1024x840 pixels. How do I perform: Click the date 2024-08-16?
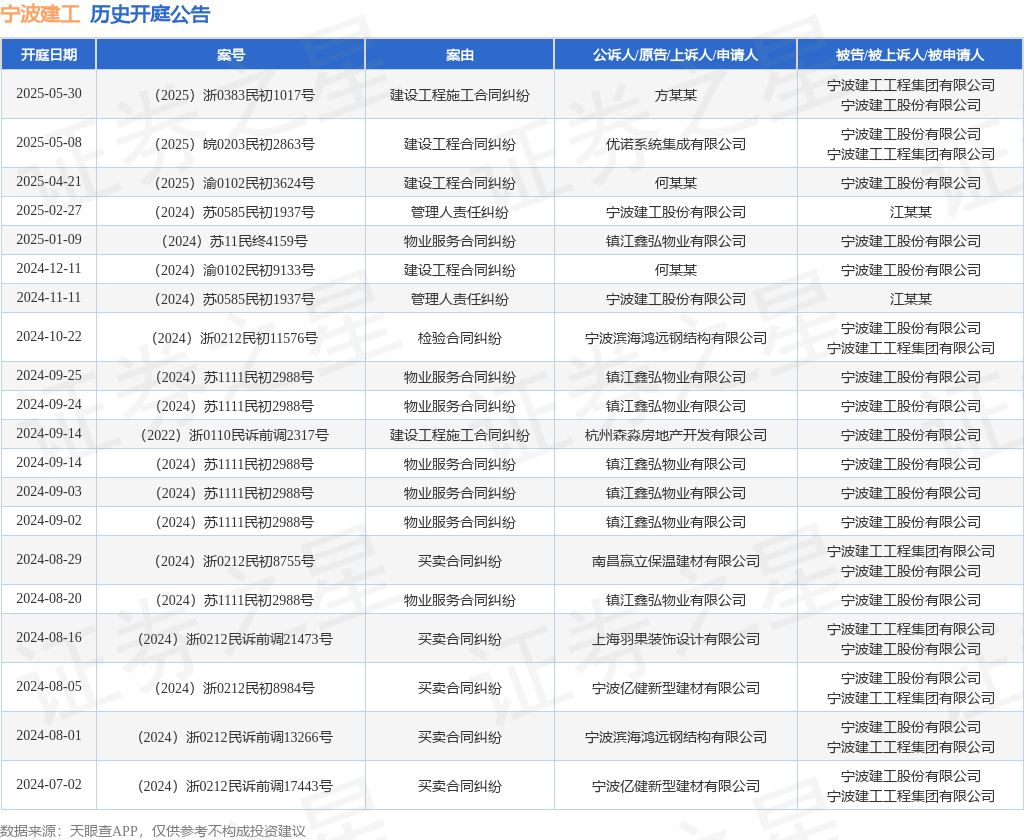[x=49, y=638]
